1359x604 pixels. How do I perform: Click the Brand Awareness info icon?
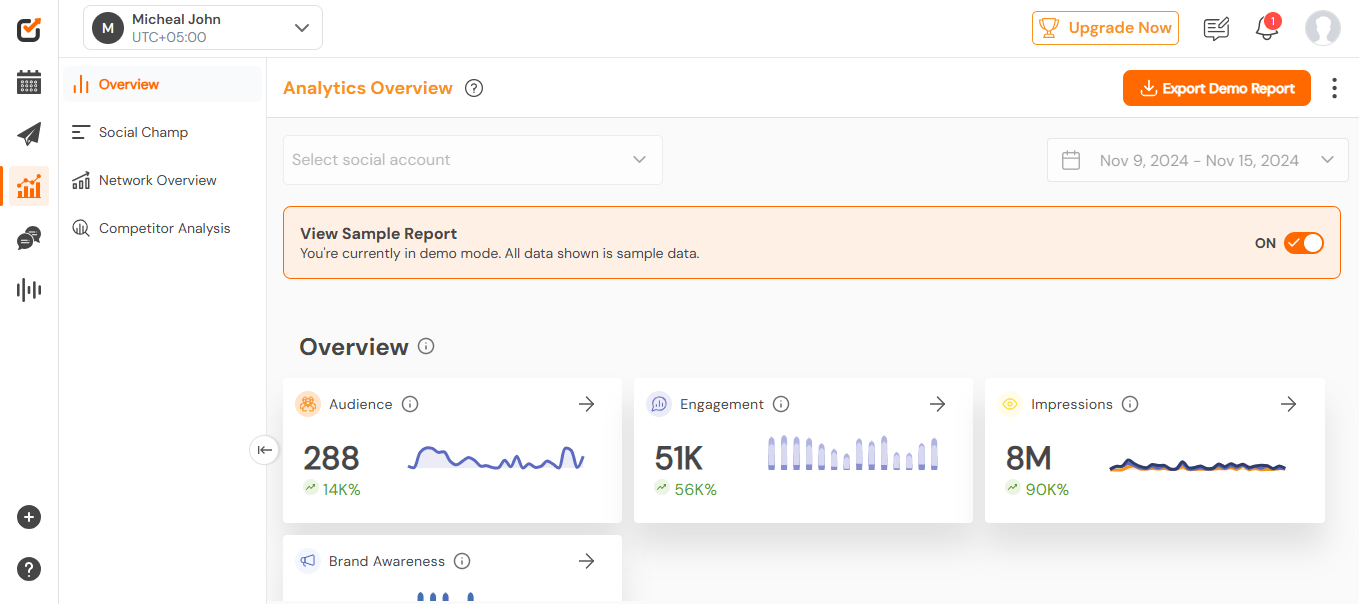[x=462, y=561]
